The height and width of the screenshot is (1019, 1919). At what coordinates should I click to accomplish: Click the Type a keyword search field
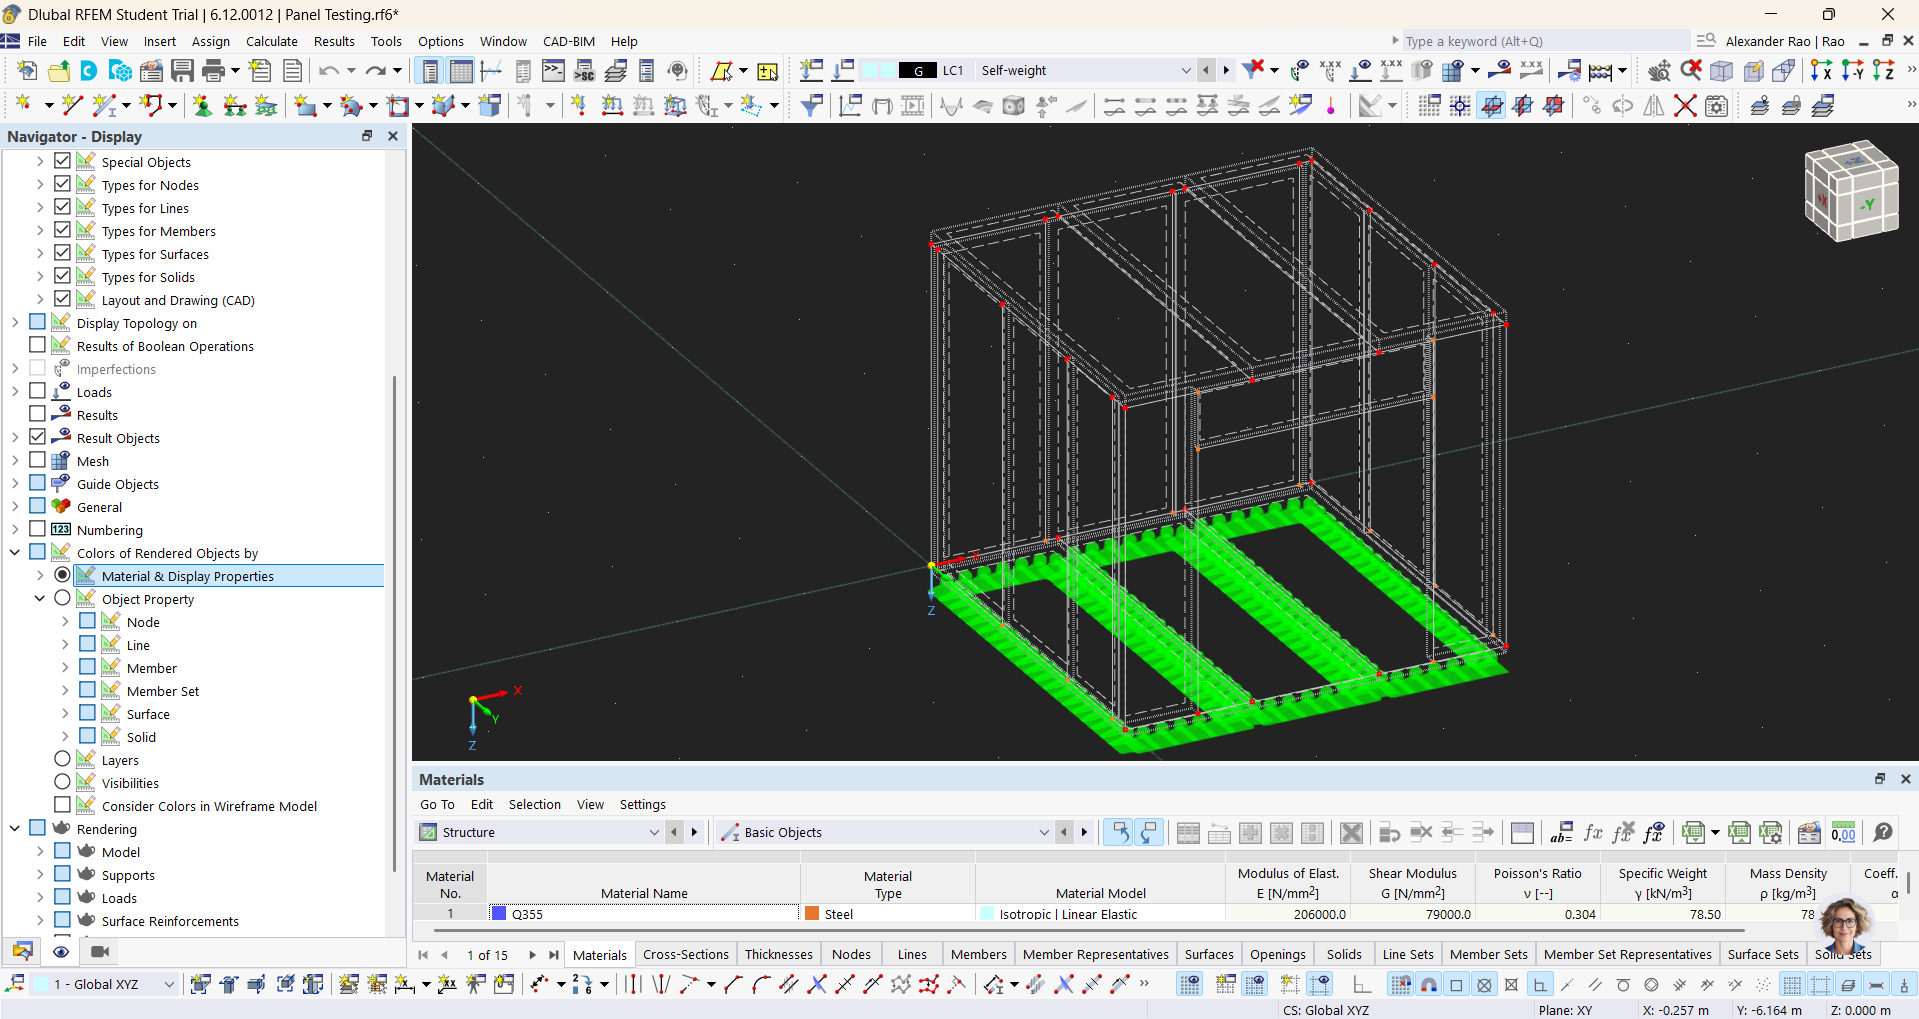(x=1540, y=41)
